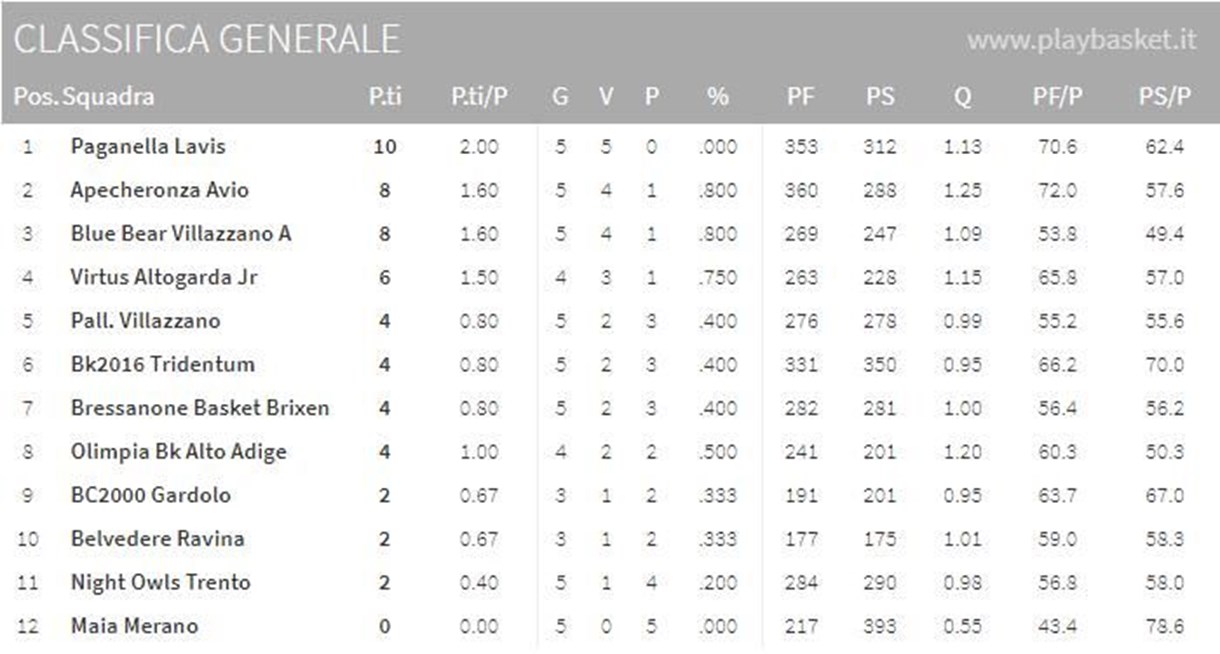Viewport: 1220px width, 654px height.
Task: Select Bk2016 Tridentum in the standings
Action: 162,364
